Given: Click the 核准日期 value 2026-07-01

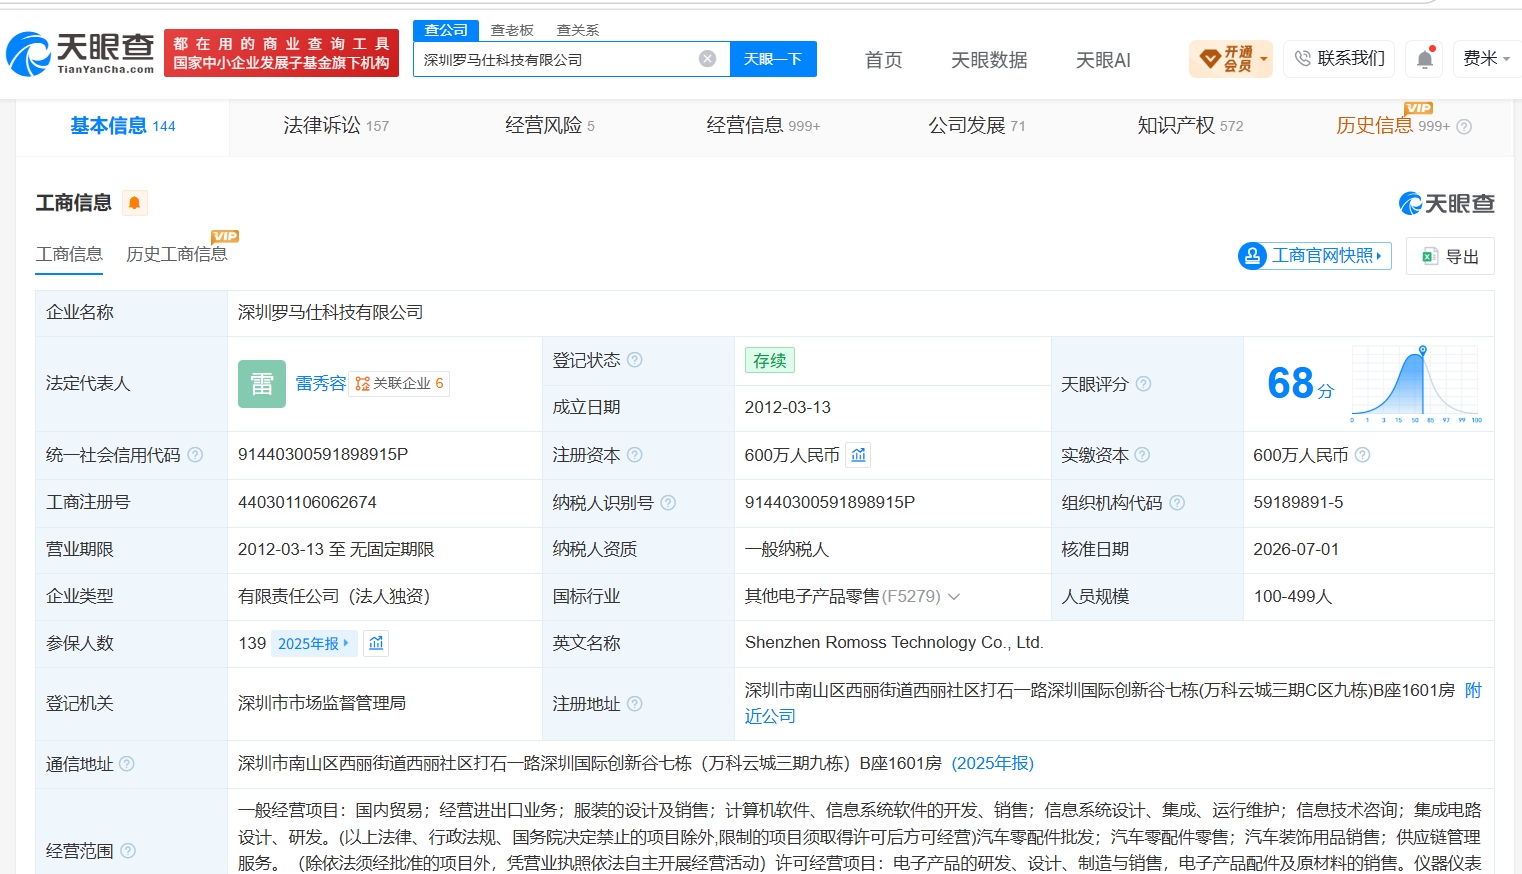Looking at the screenshot, I should click(x=1296, y=550).
